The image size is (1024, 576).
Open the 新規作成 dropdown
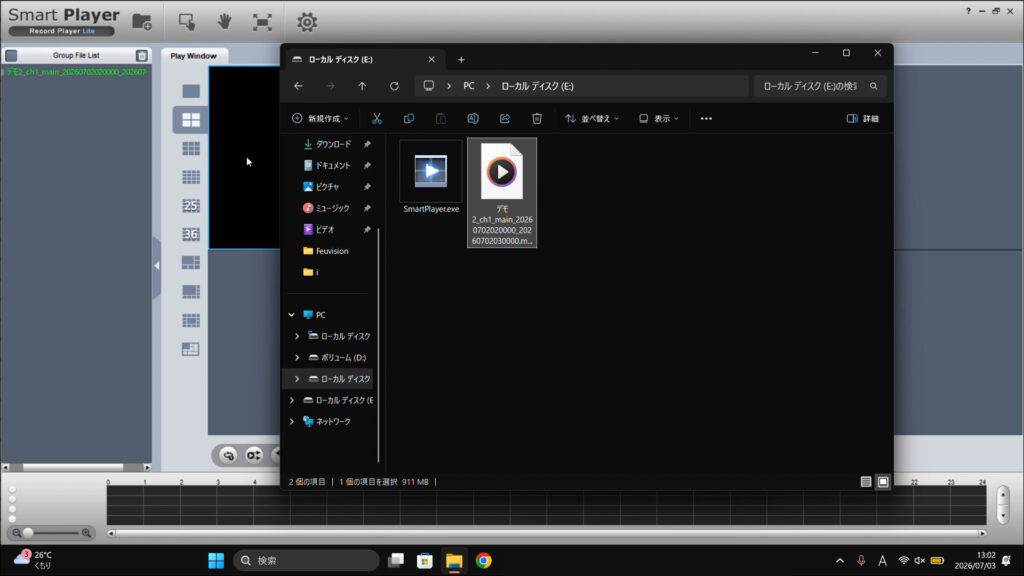[320, 118]
